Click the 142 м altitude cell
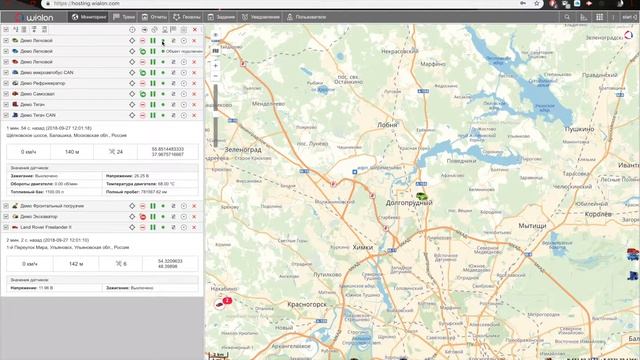This screenshot has width=640, height=360. (x=76, y=264)
